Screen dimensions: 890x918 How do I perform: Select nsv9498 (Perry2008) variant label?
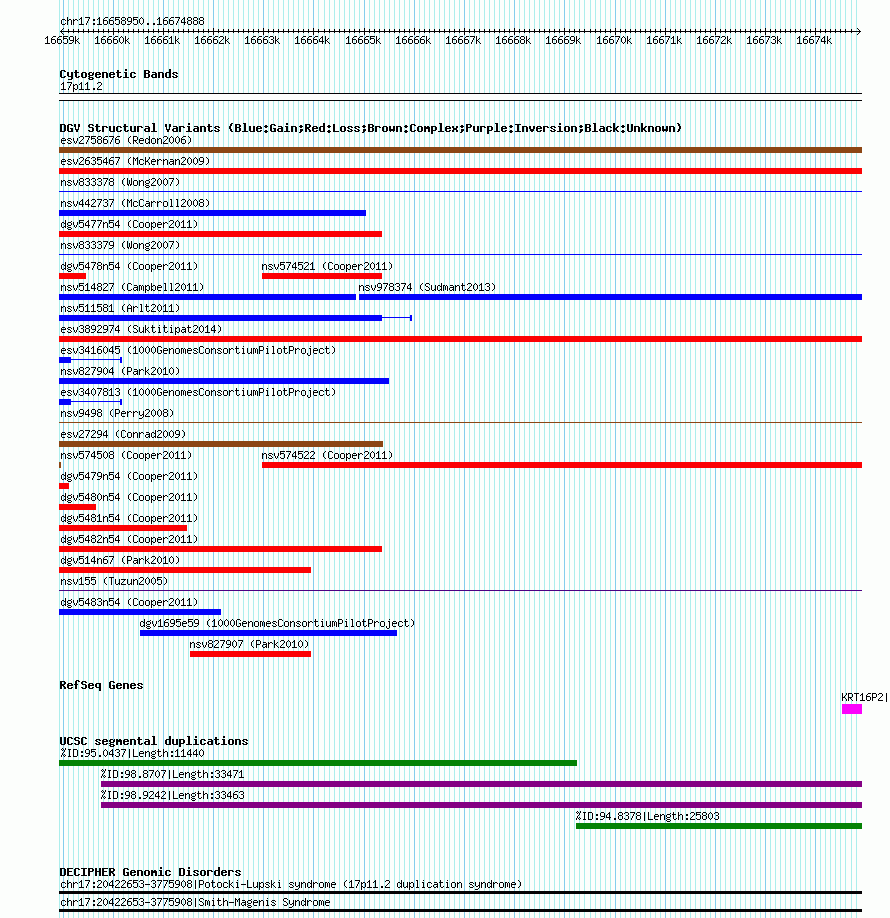tap(117, 413)
